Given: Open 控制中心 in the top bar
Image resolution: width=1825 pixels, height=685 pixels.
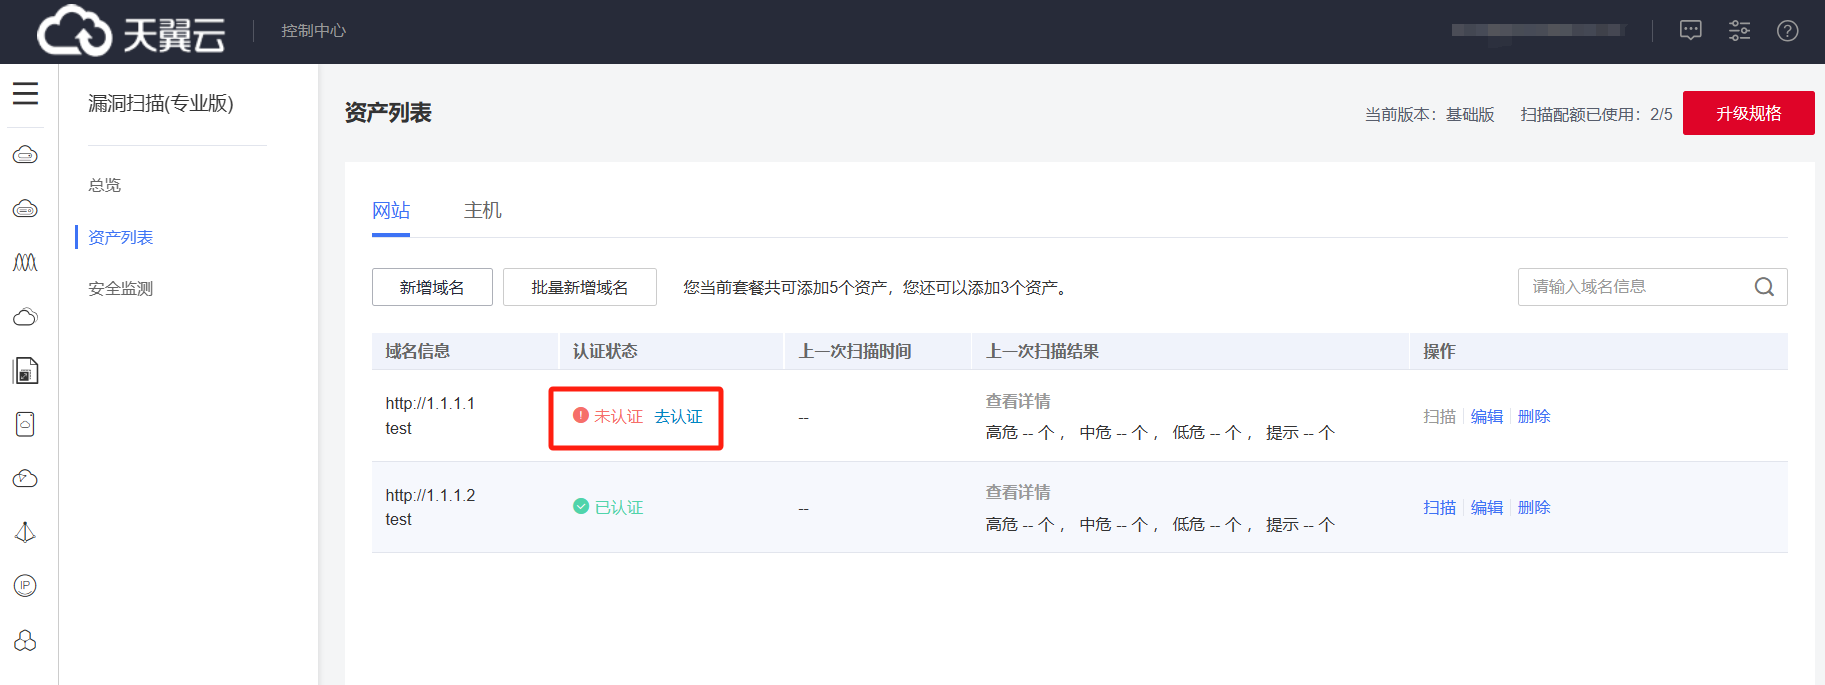Looking at the screenshot, I should [x=313, y=31].
